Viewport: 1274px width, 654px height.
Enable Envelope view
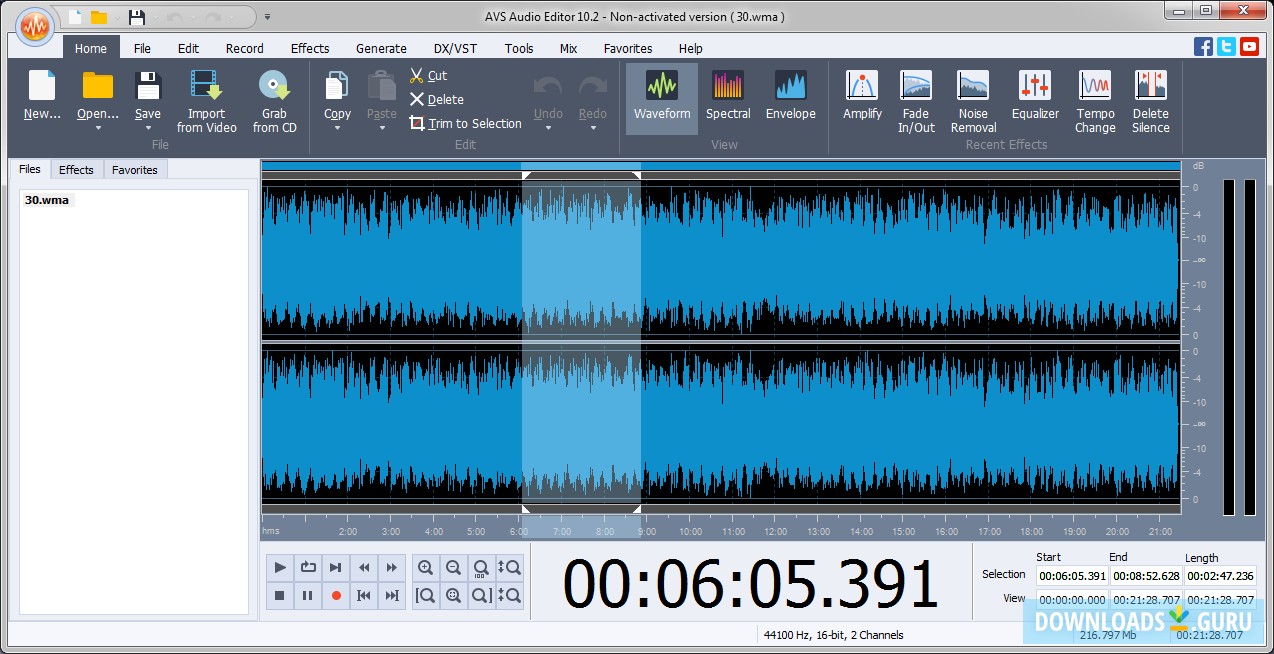point(790,98)
